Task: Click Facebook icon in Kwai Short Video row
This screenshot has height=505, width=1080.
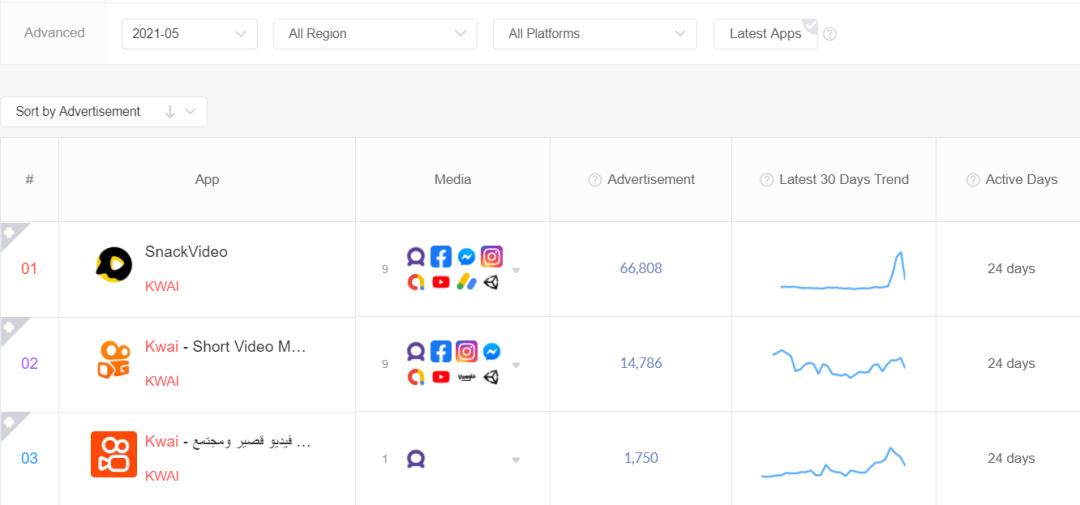Action: click(441, 352)
